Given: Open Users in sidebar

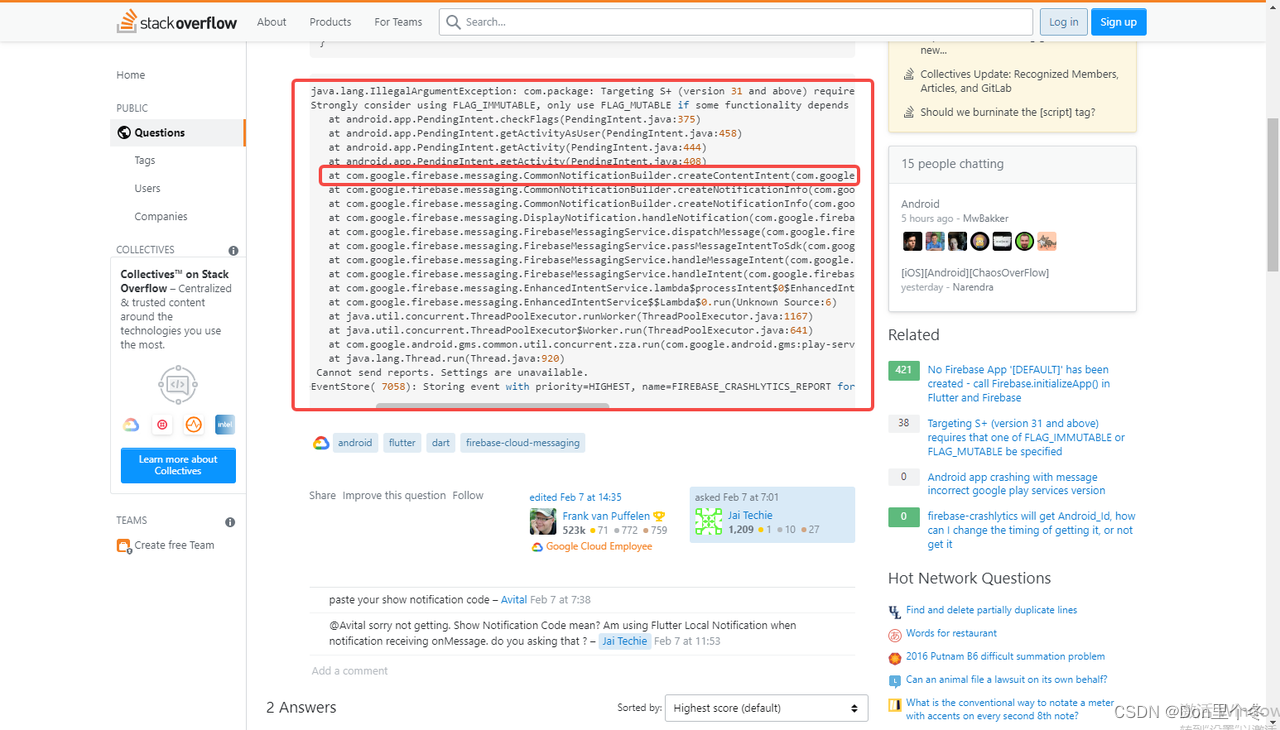Looking at the screenshot, I should point(147,188).
